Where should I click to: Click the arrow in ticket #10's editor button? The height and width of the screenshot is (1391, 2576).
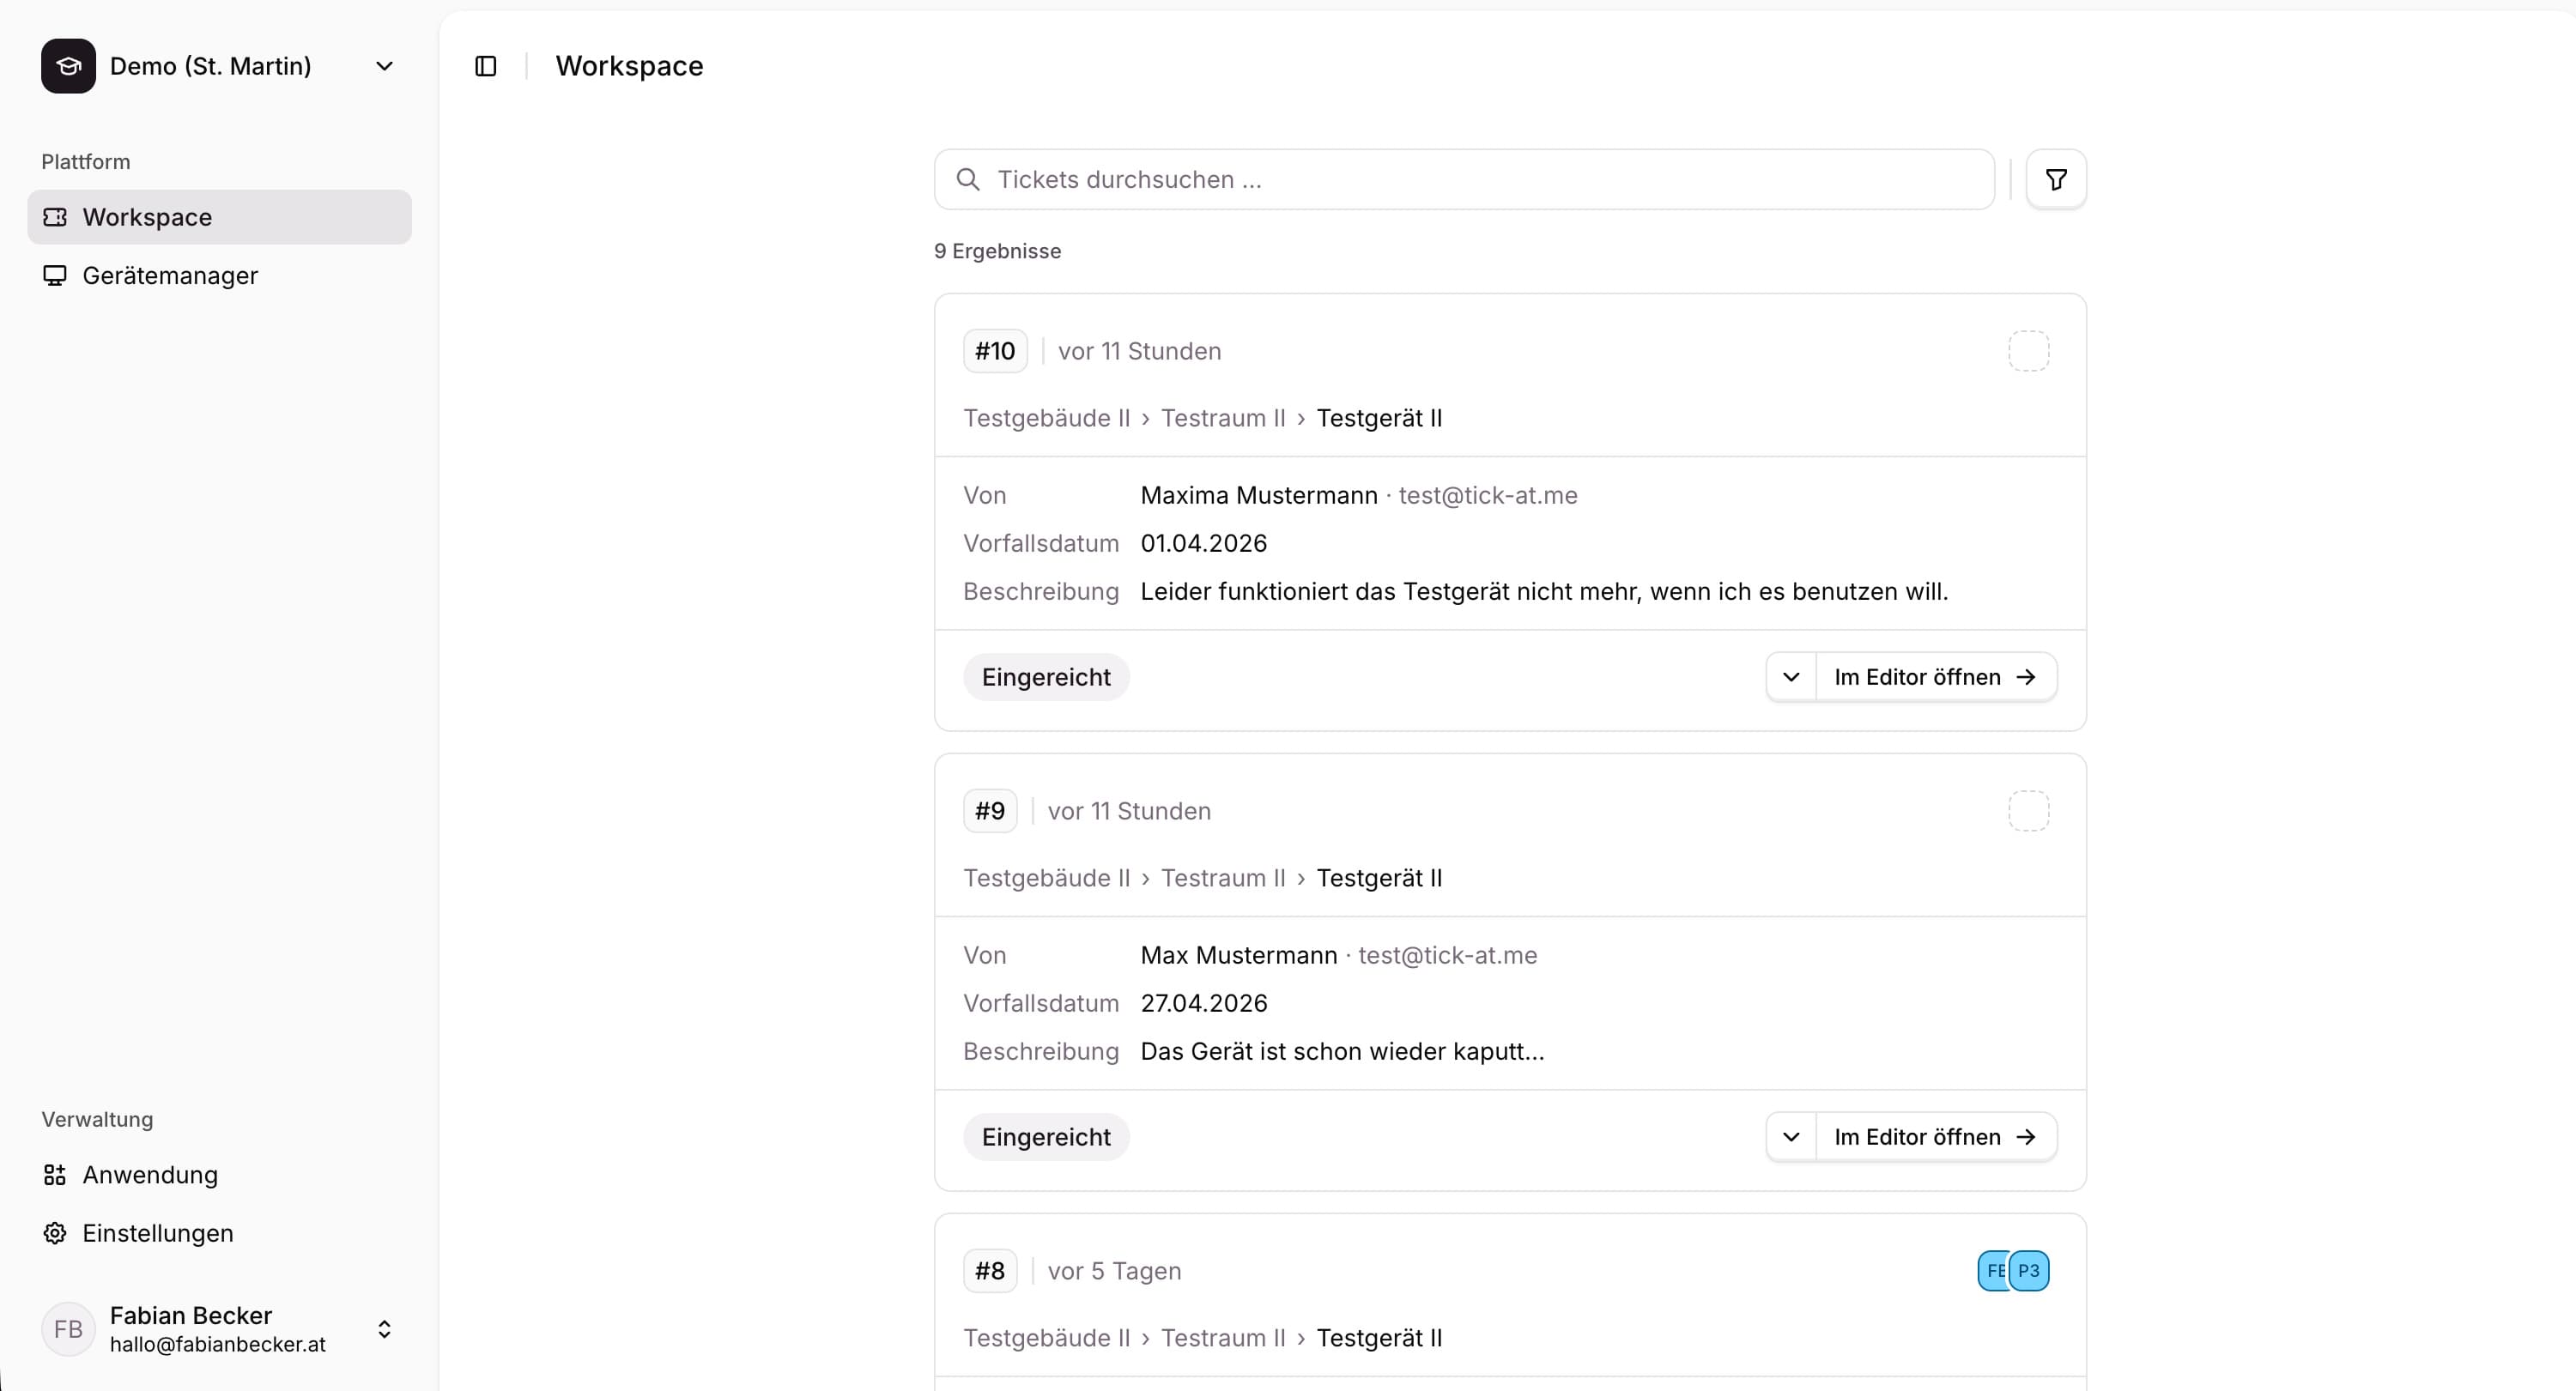pos(2027,677)
